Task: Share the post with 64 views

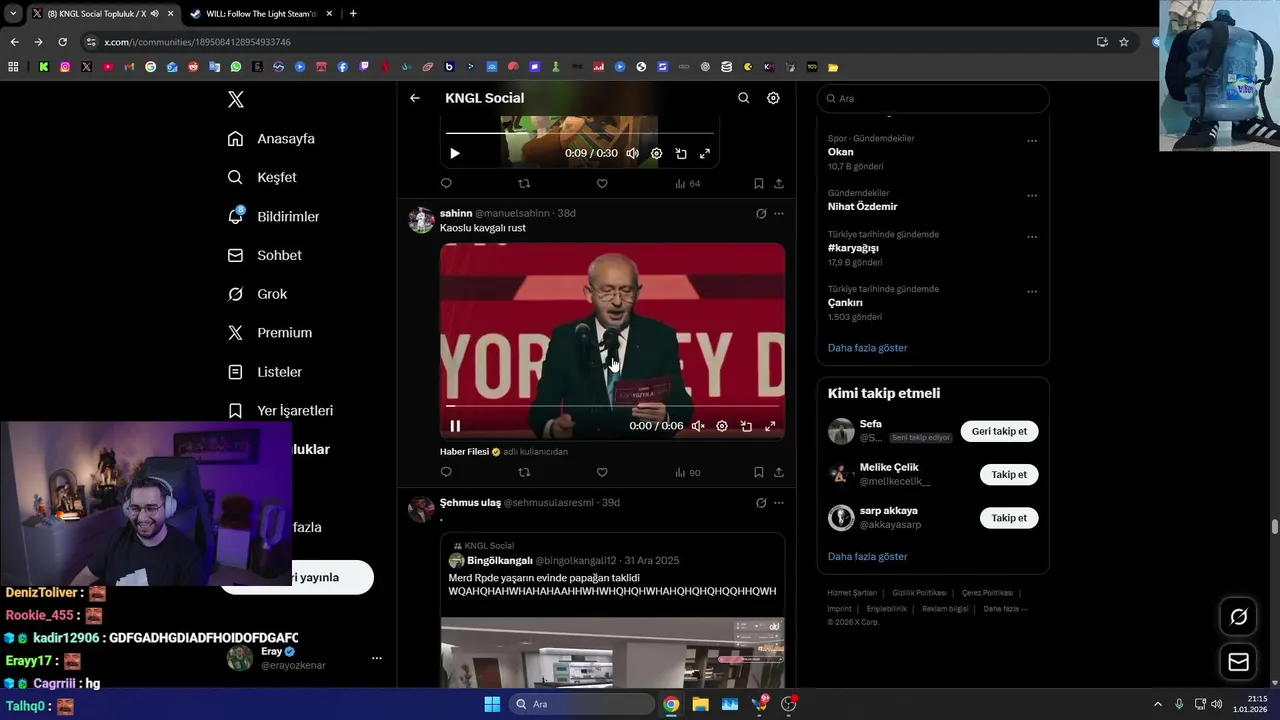Action: 779,183
